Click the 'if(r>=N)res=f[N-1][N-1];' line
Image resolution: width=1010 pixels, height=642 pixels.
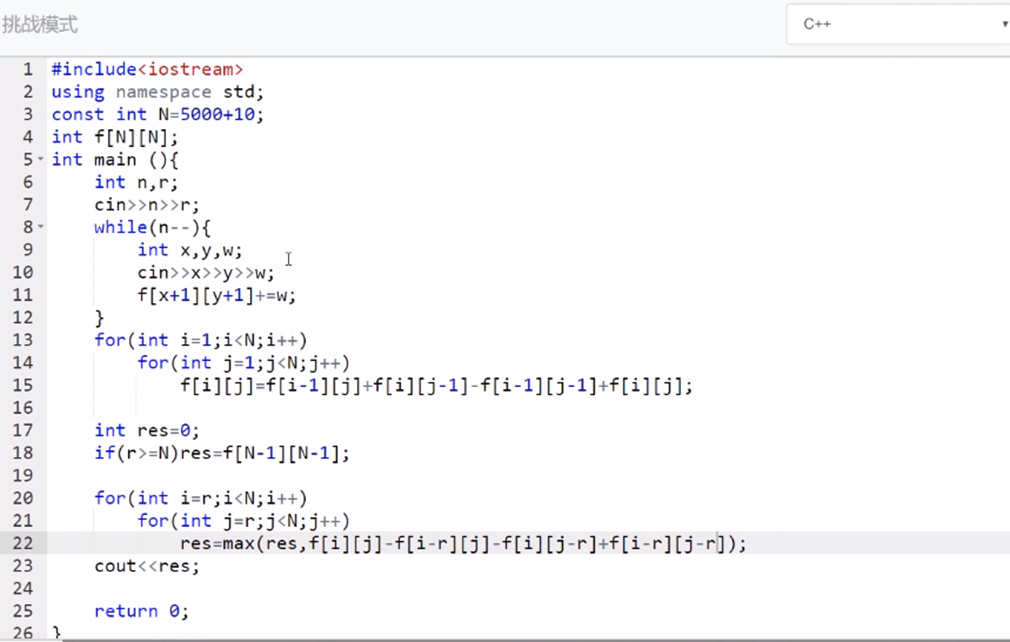click(x=222, y=453)
